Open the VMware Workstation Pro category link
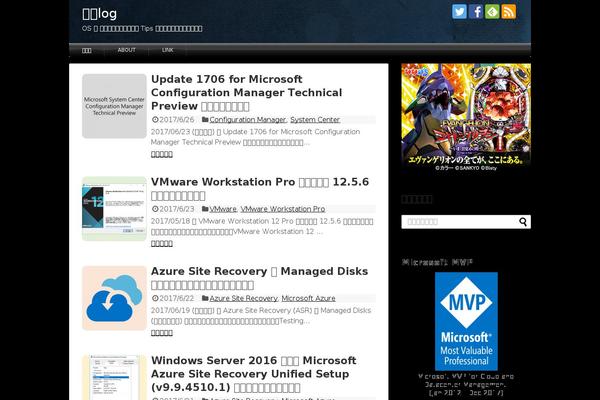The height and width of the screenshot is (400, 600). pos(283,209)
